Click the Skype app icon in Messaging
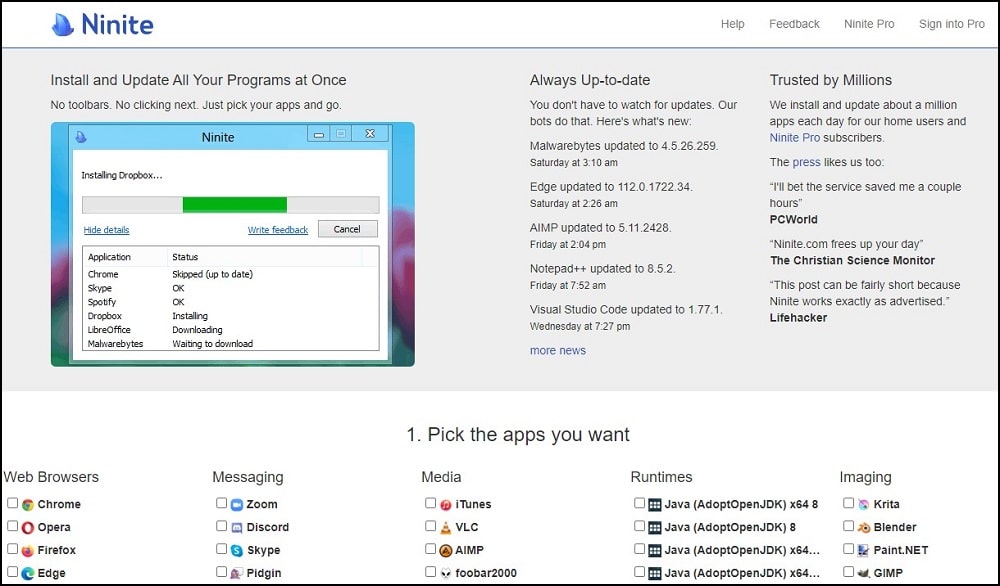 click(237, 551)
